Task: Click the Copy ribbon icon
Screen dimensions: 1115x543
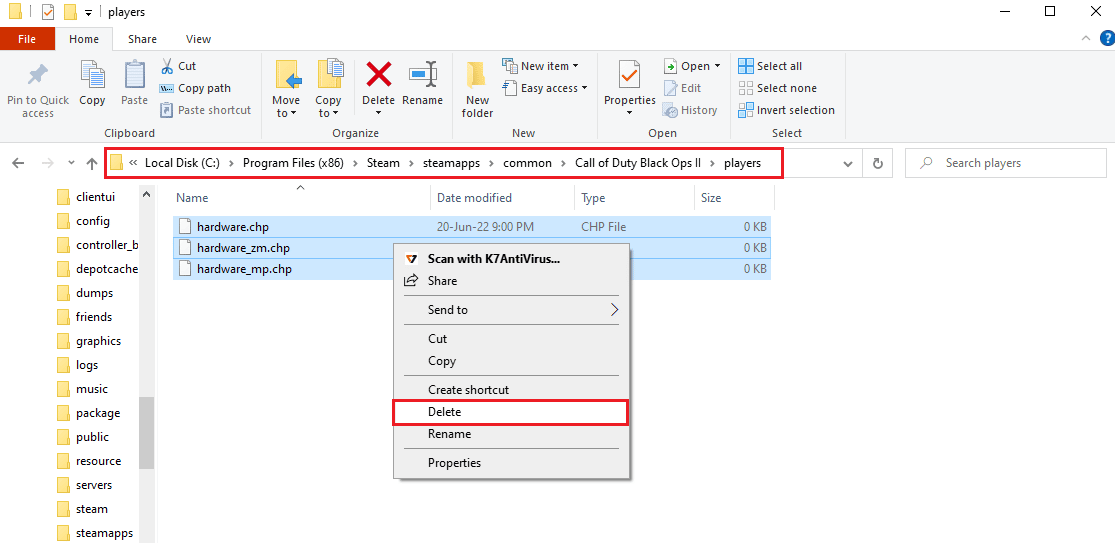Action: (x=92, y=75)
